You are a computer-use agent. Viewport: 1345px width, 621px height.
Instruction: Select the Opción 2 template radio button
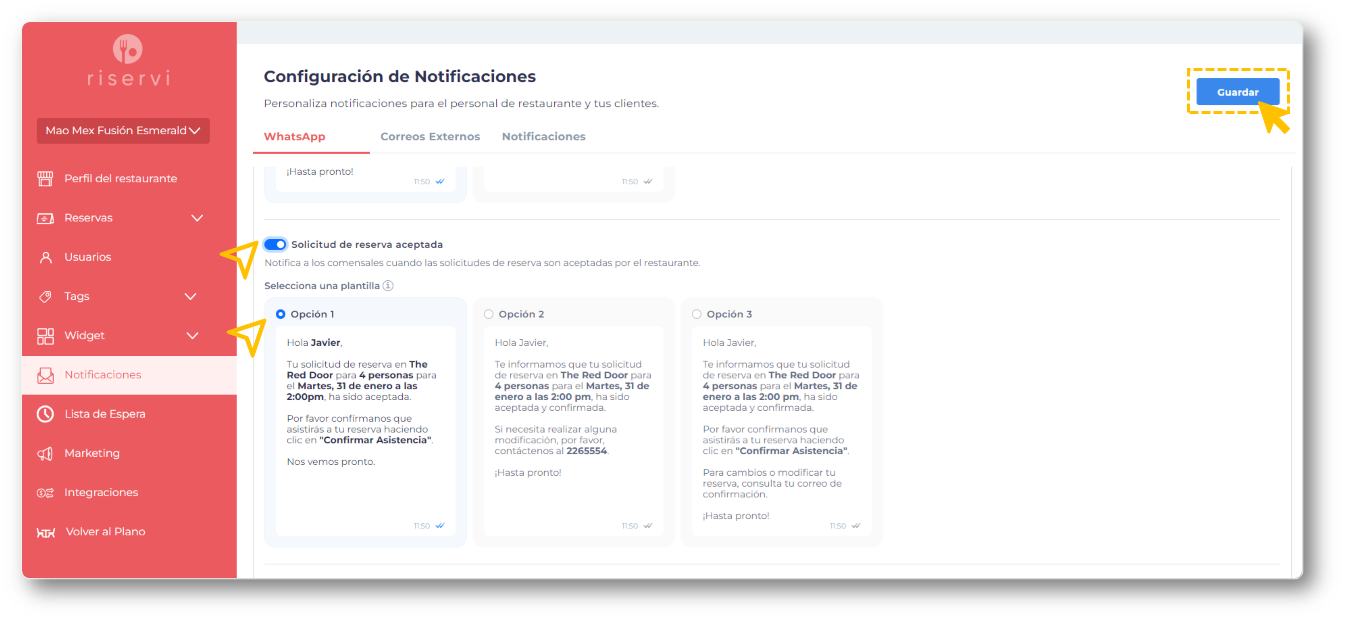(488, 314)
